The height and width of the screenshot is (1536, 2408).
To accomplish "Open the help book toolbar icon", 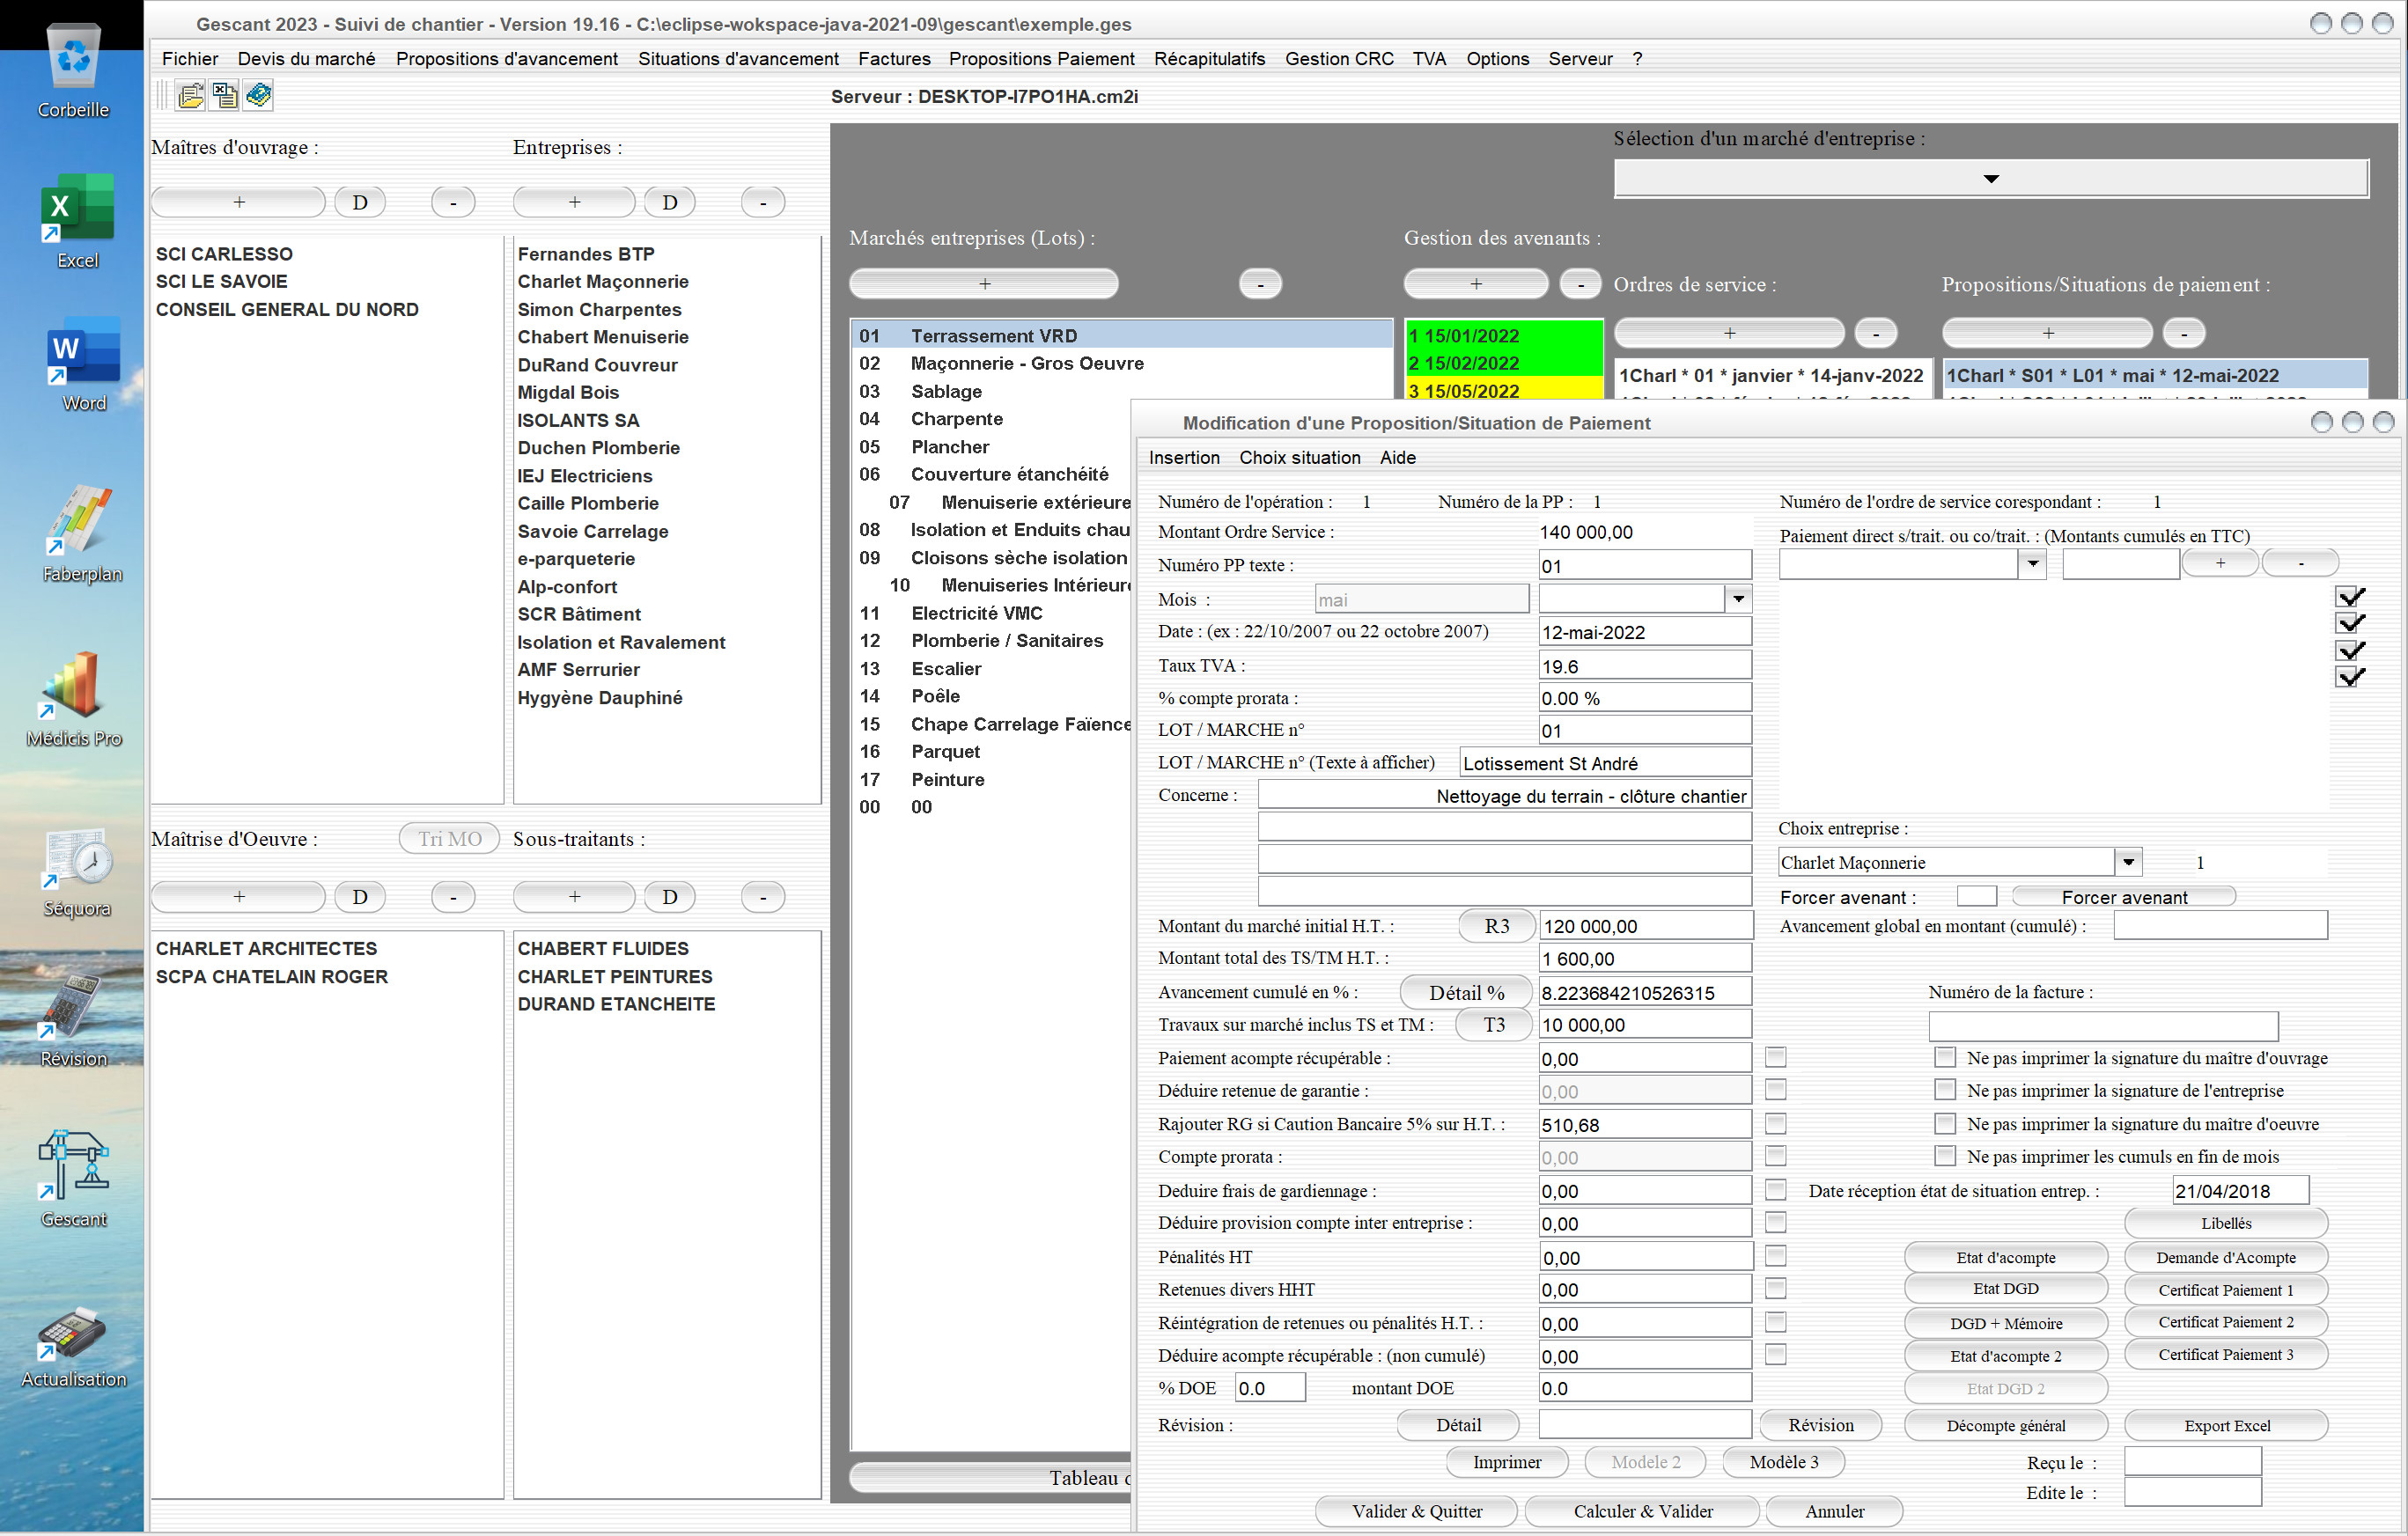I will coord(258,96).
